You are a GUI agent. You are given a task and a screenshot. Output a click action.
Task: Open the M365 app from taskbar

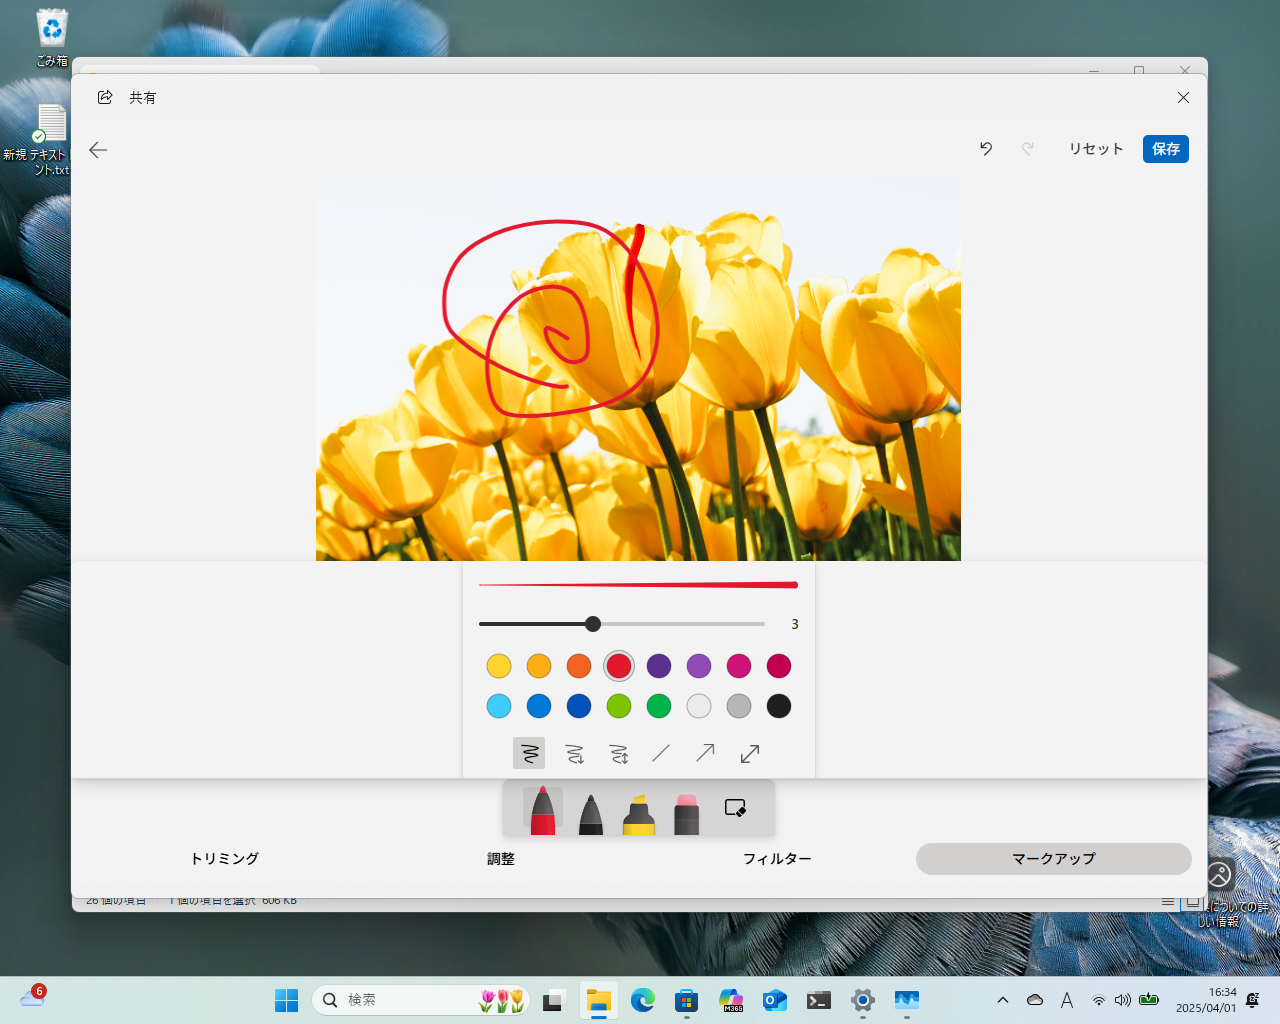(x=731, y=1000)
